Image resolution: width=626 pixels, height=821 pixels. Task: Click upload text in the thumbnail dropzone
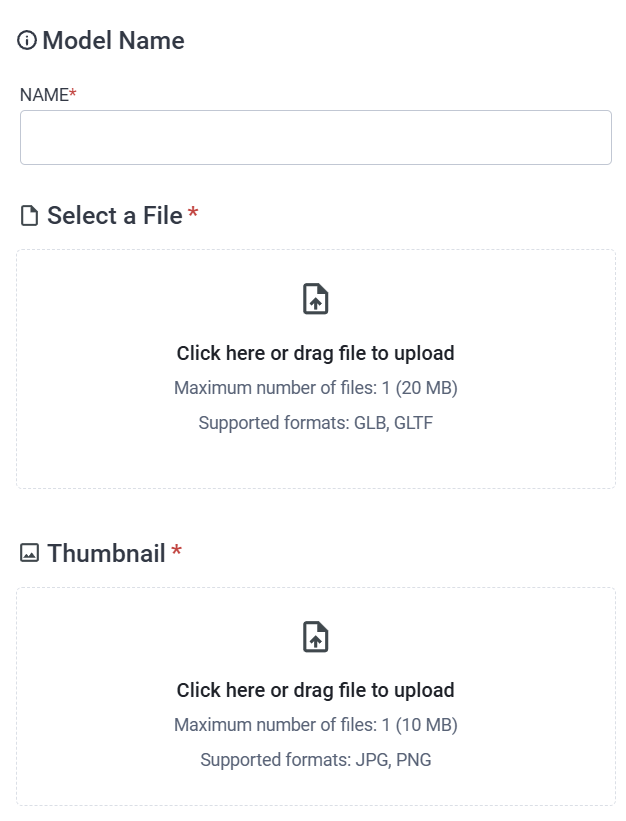tap(316, 691)
